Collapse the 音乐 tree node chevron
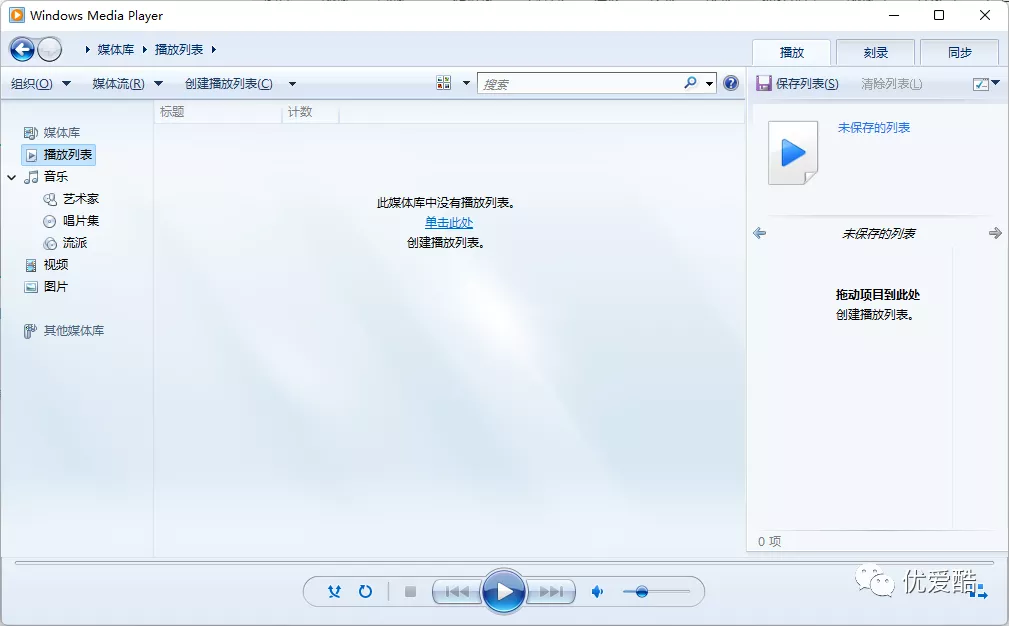The height and width of the screenshot is (626, 1009). [12, 177]
